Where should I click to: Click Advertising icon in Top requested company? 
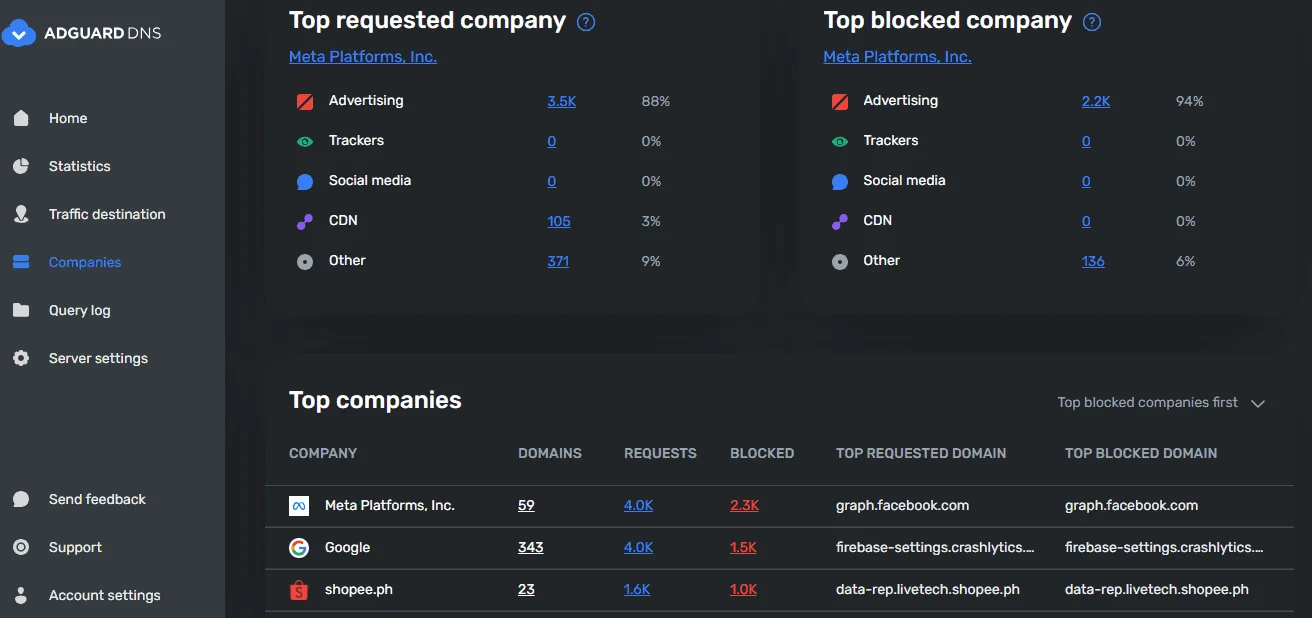pyautogui.click(x=305, y=101)
